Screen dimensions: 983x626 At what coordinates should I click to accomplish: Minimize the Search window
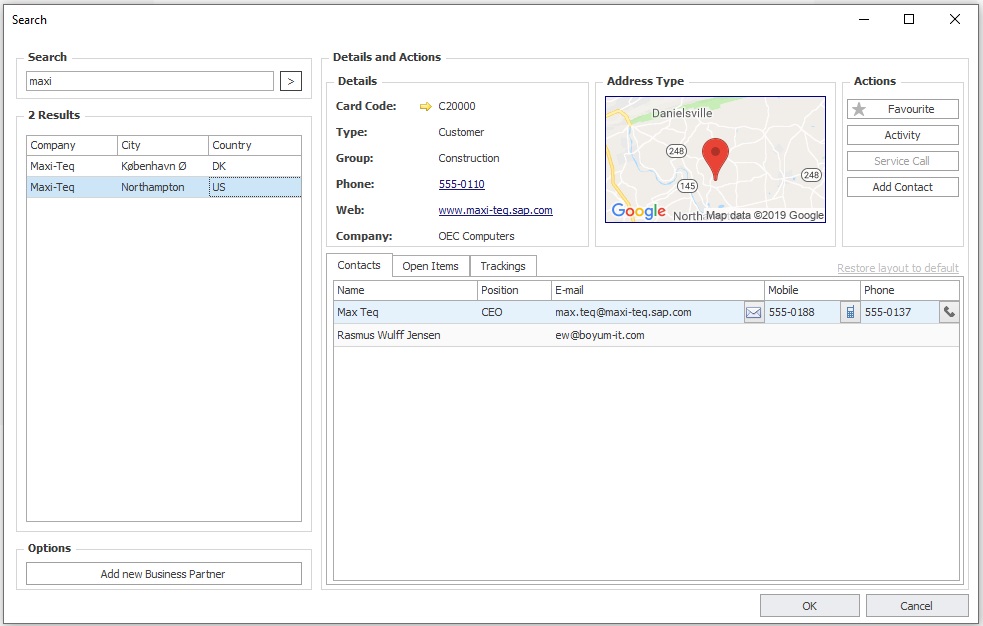click(864, 19)
